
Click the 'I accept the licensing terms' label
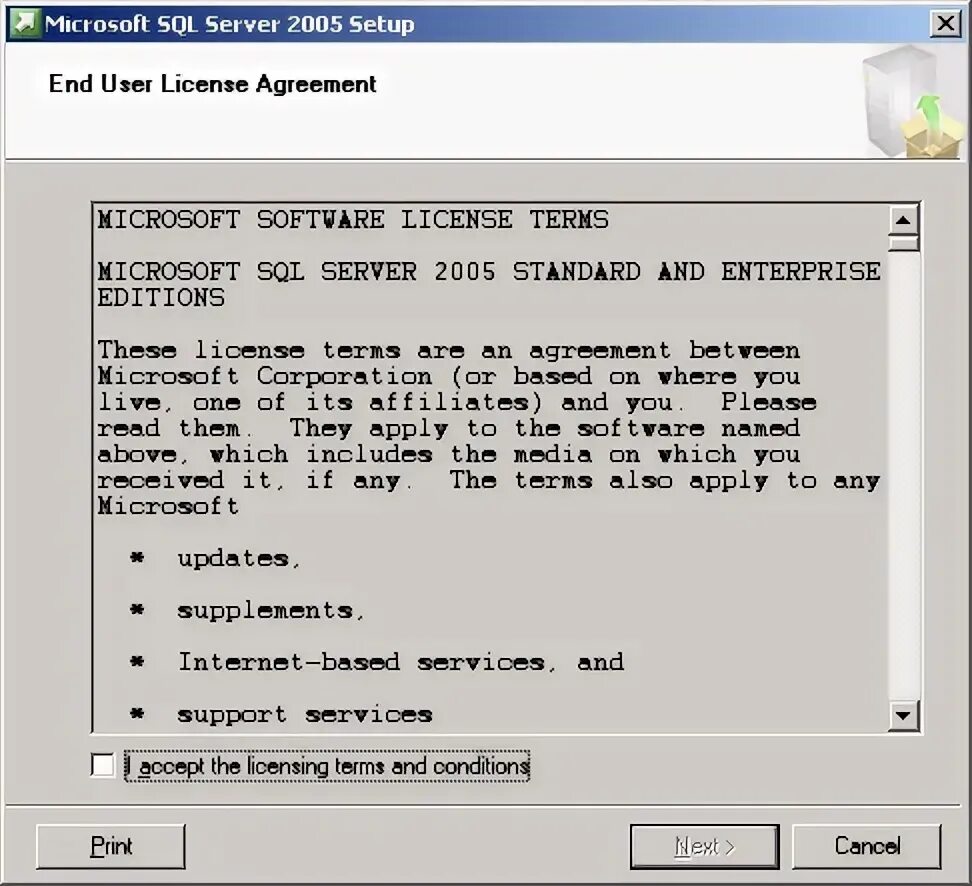click(327, 766)
